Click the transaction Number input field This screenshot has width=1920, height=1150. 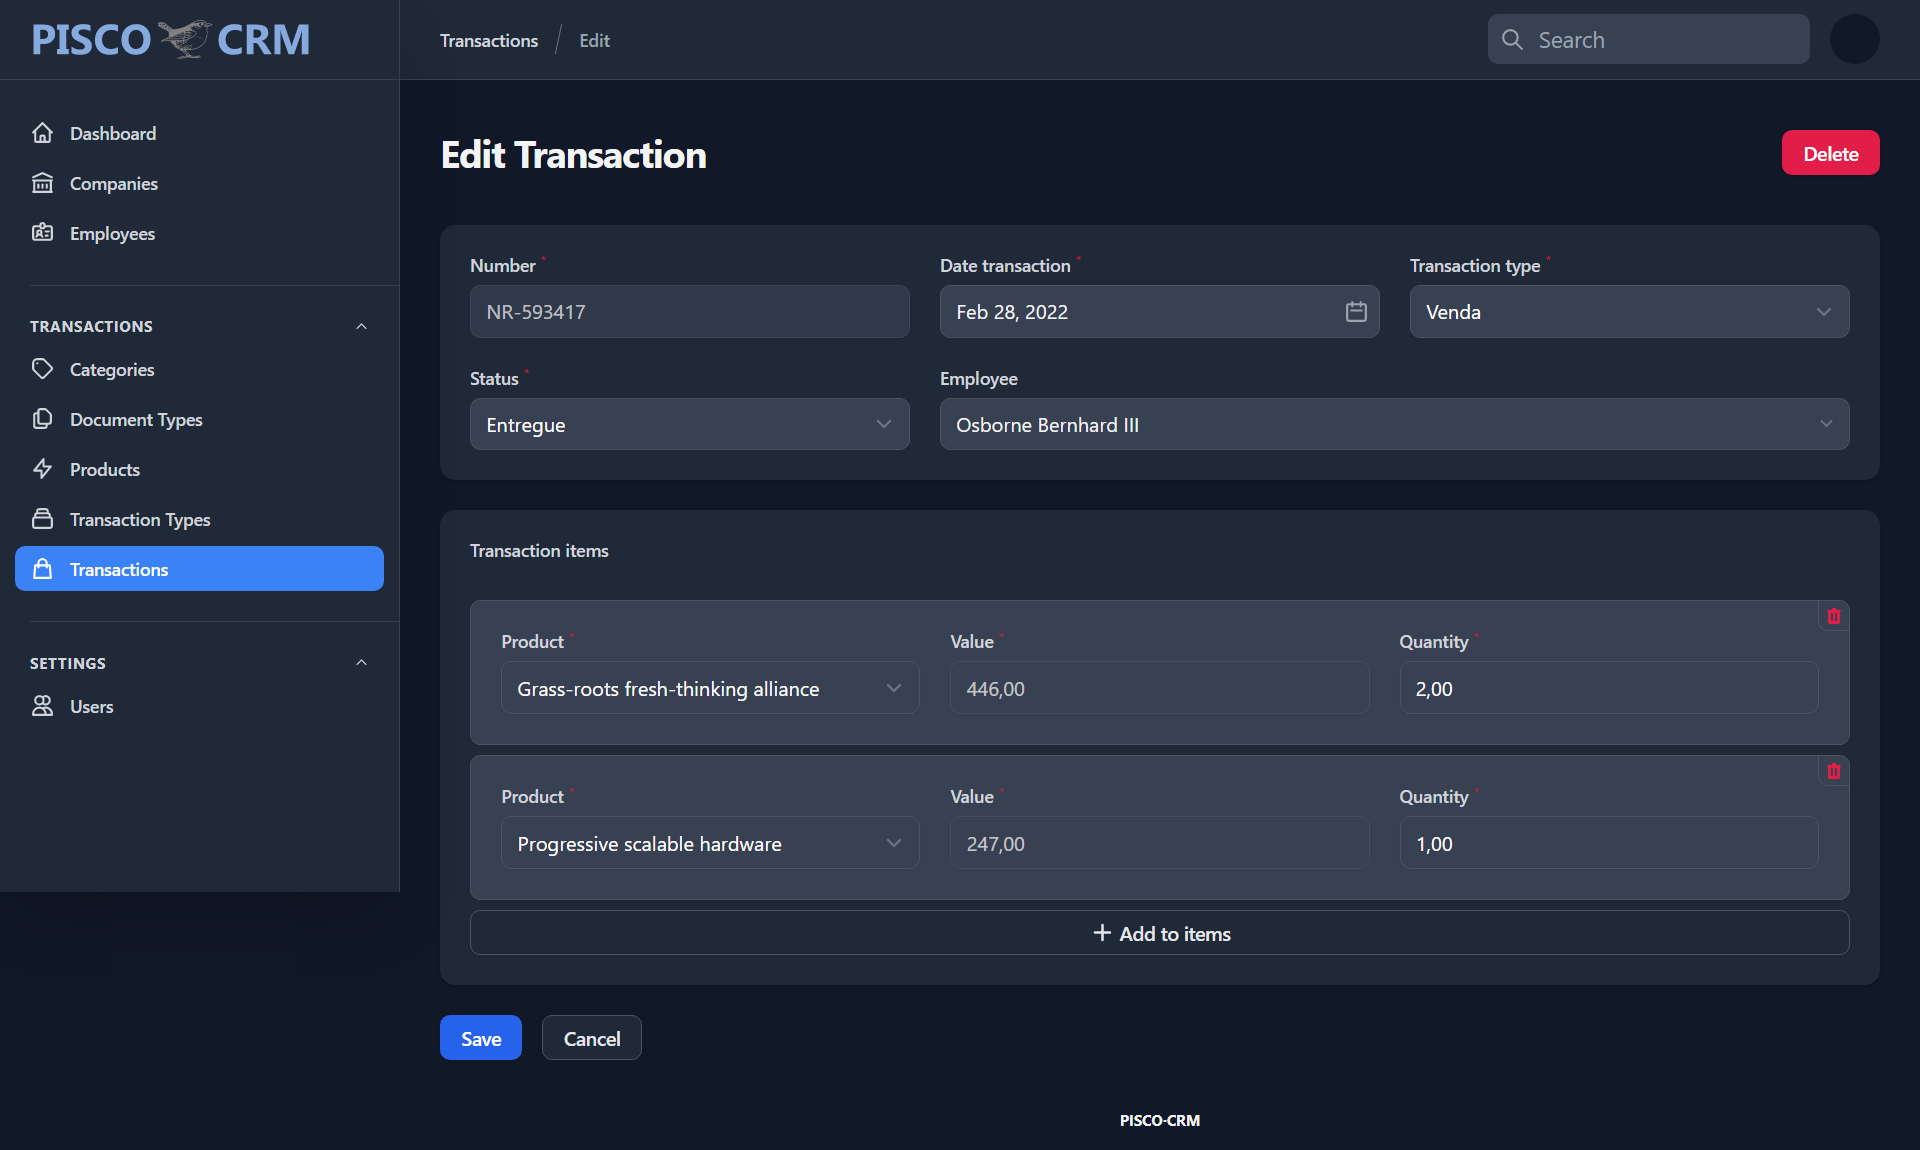688,311
